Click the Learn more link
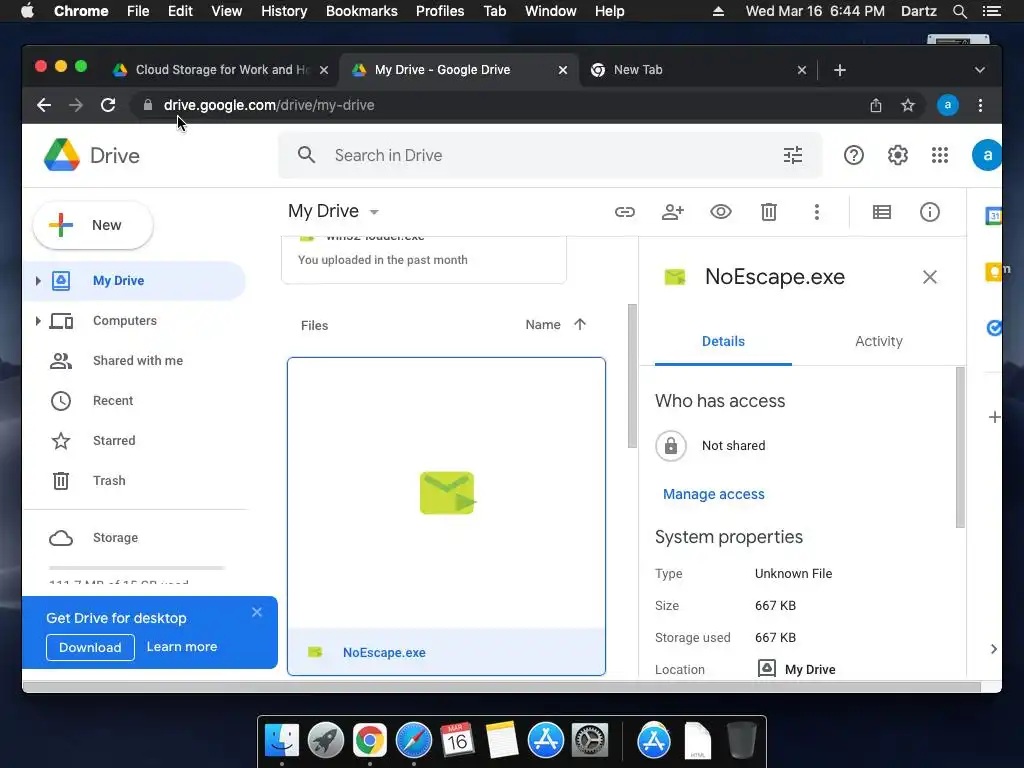Image resolution: width=1024 pixels, height=768 pixels. 182,647
